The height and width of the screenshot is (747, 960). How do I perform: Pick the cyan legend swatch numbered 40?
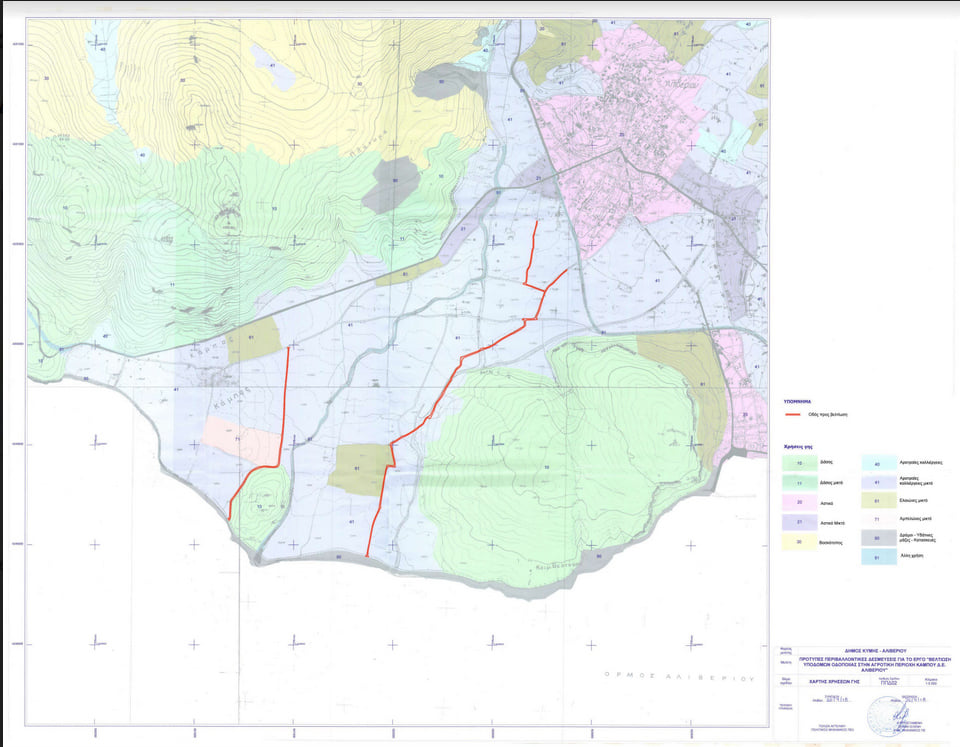coord(879,463)
